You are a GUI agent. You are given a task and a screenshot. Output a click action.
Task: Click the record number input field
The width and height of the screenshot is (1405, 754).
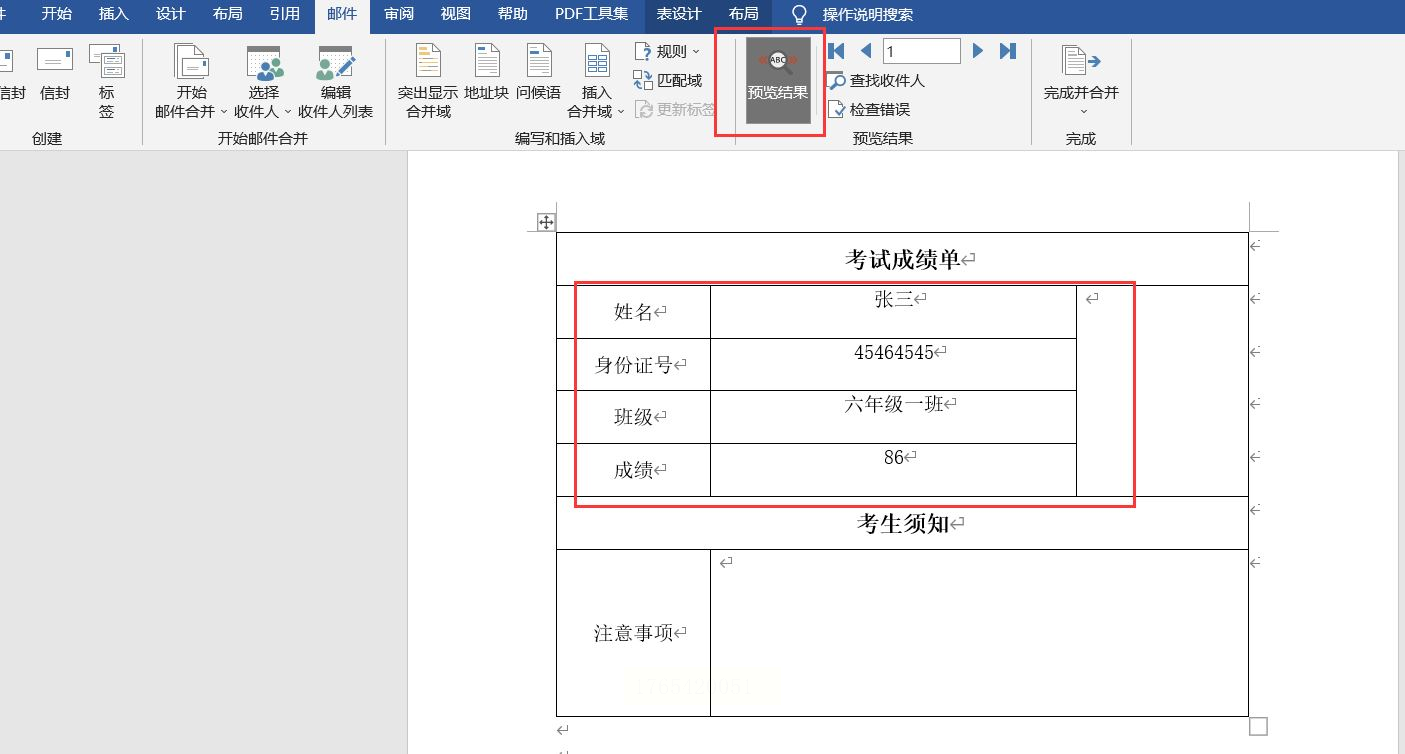[922, 51]
